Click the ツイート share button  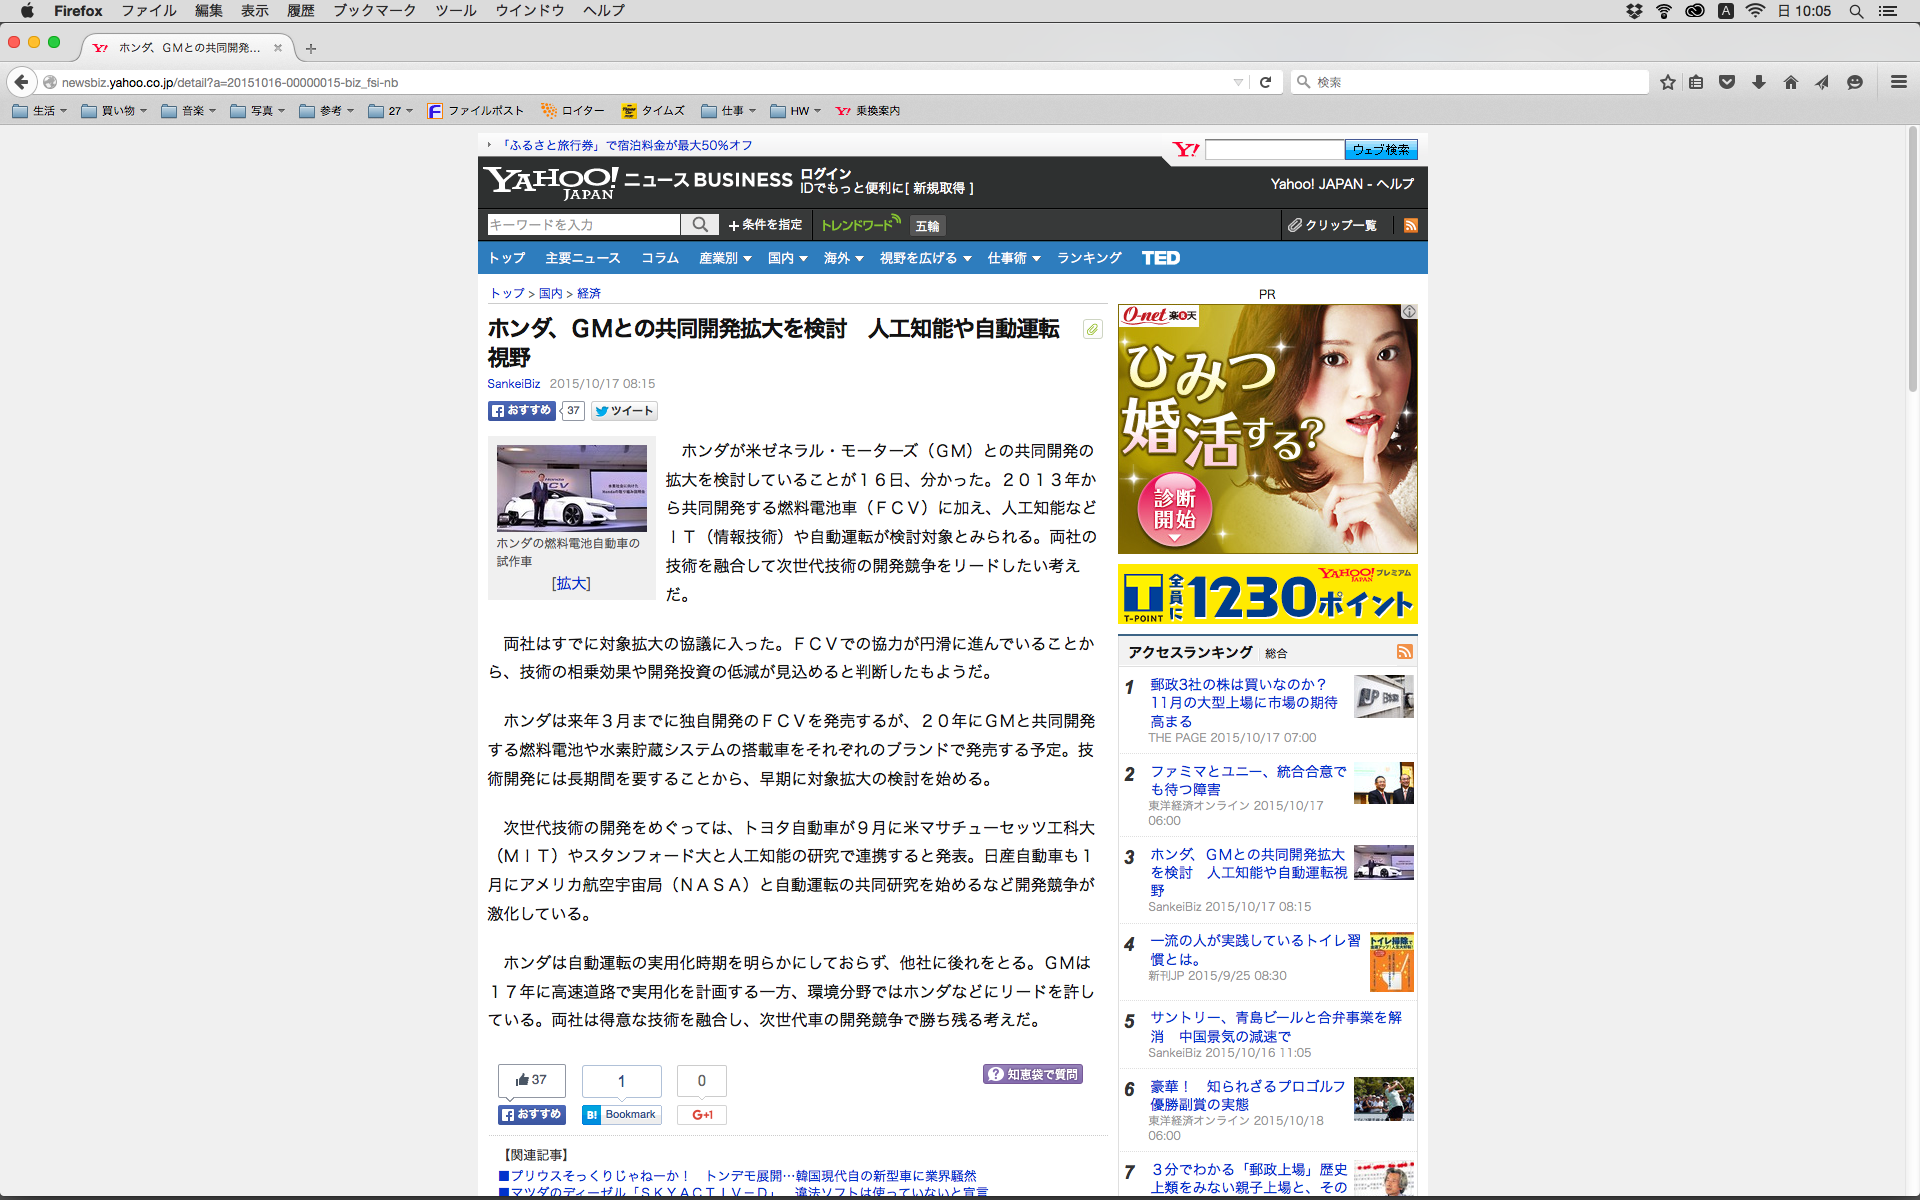624,411
